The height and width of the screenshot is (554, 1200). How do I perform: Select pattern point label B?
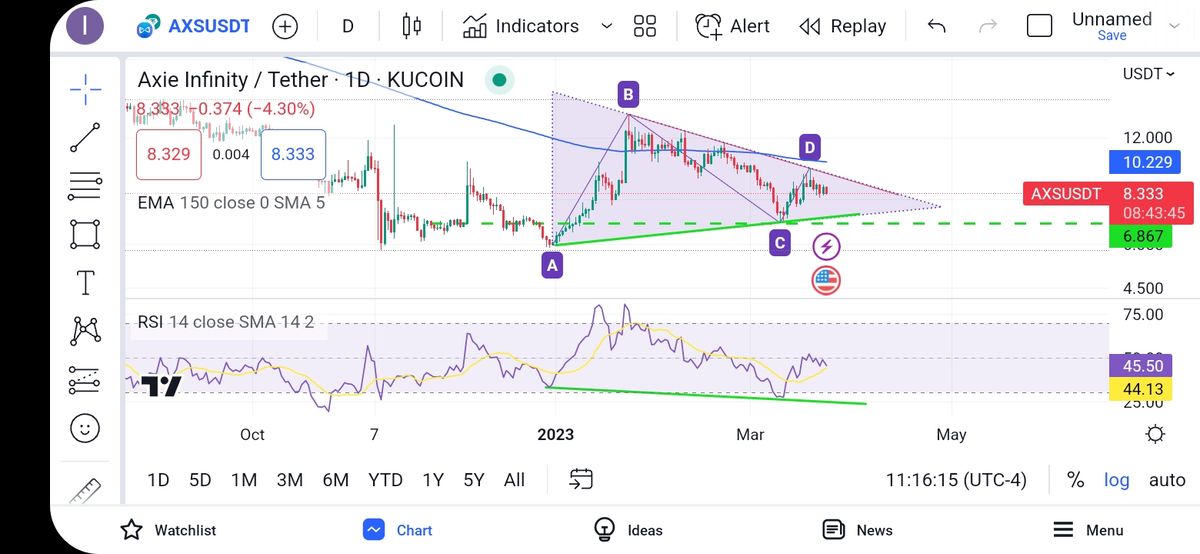coord(628,95)
